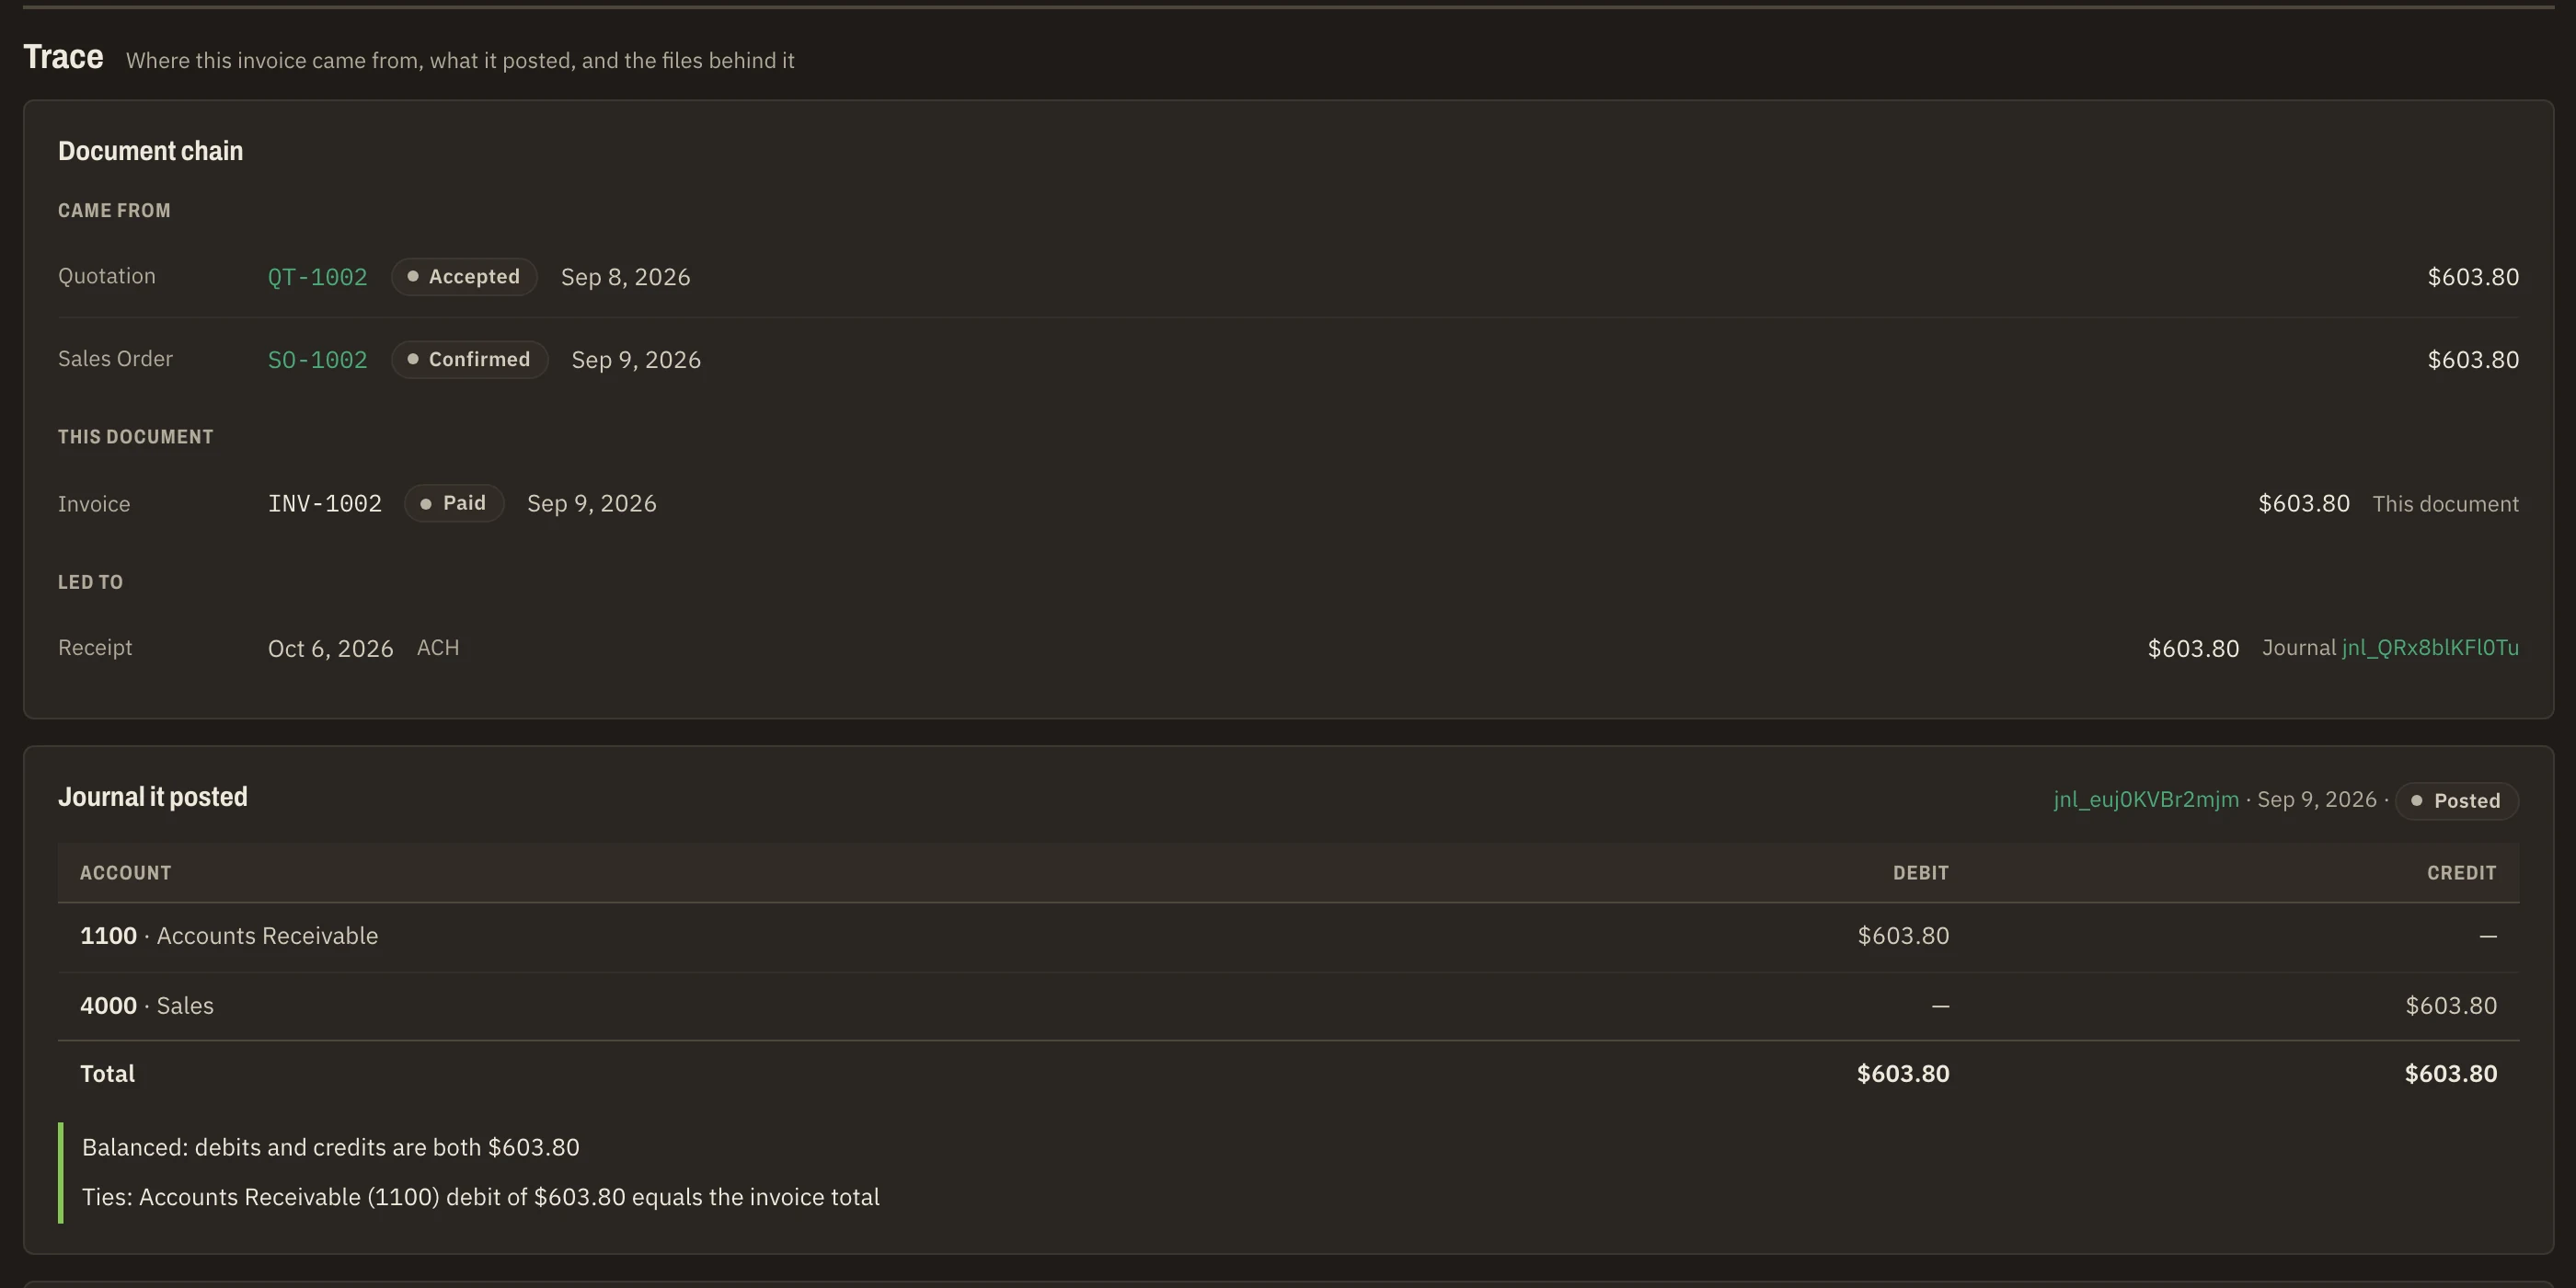Select the INV-1002 invoice number

pos(324,504)
